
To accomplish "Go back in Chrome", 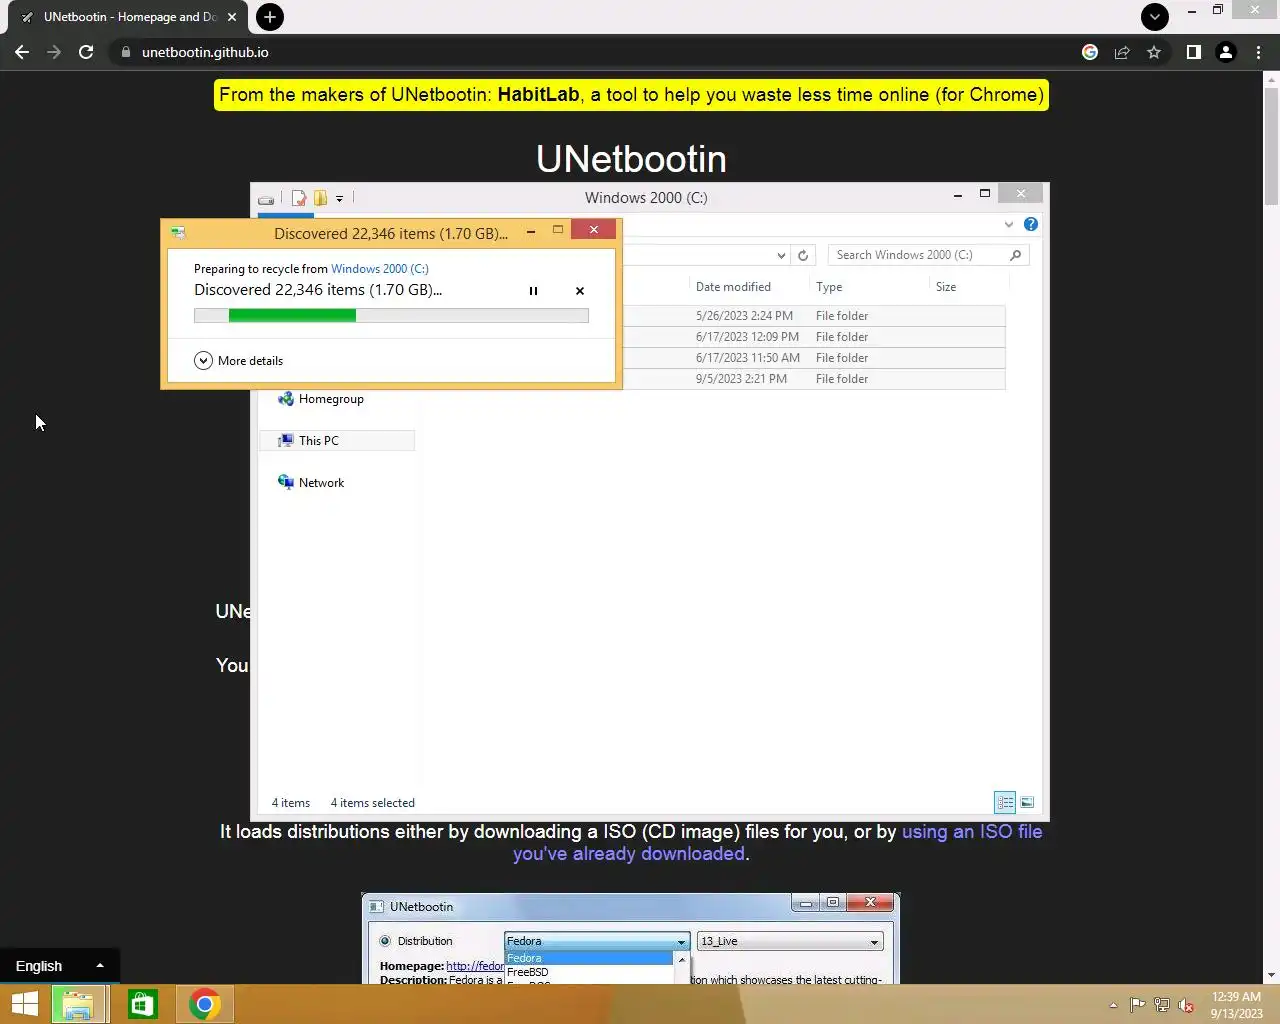I will (x=22, y=52).
